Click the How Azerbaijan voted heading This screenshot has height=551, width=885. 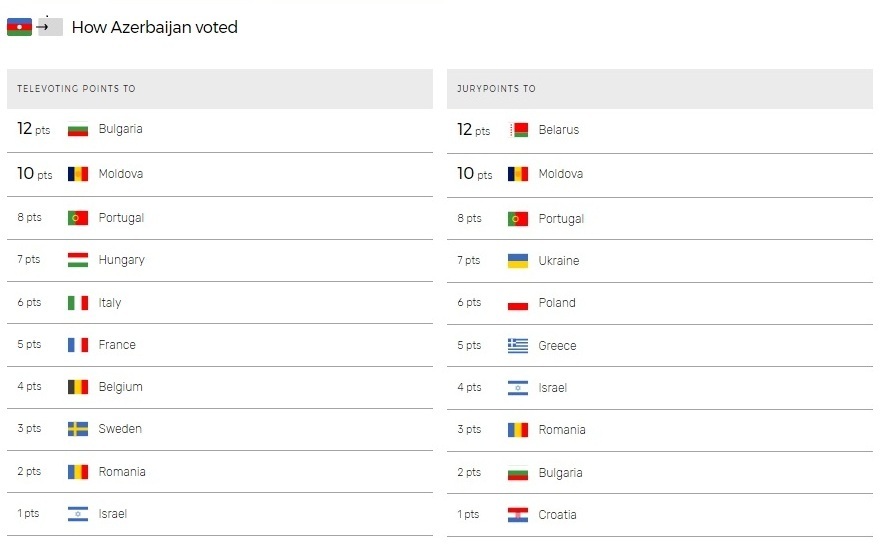point(155,27)
